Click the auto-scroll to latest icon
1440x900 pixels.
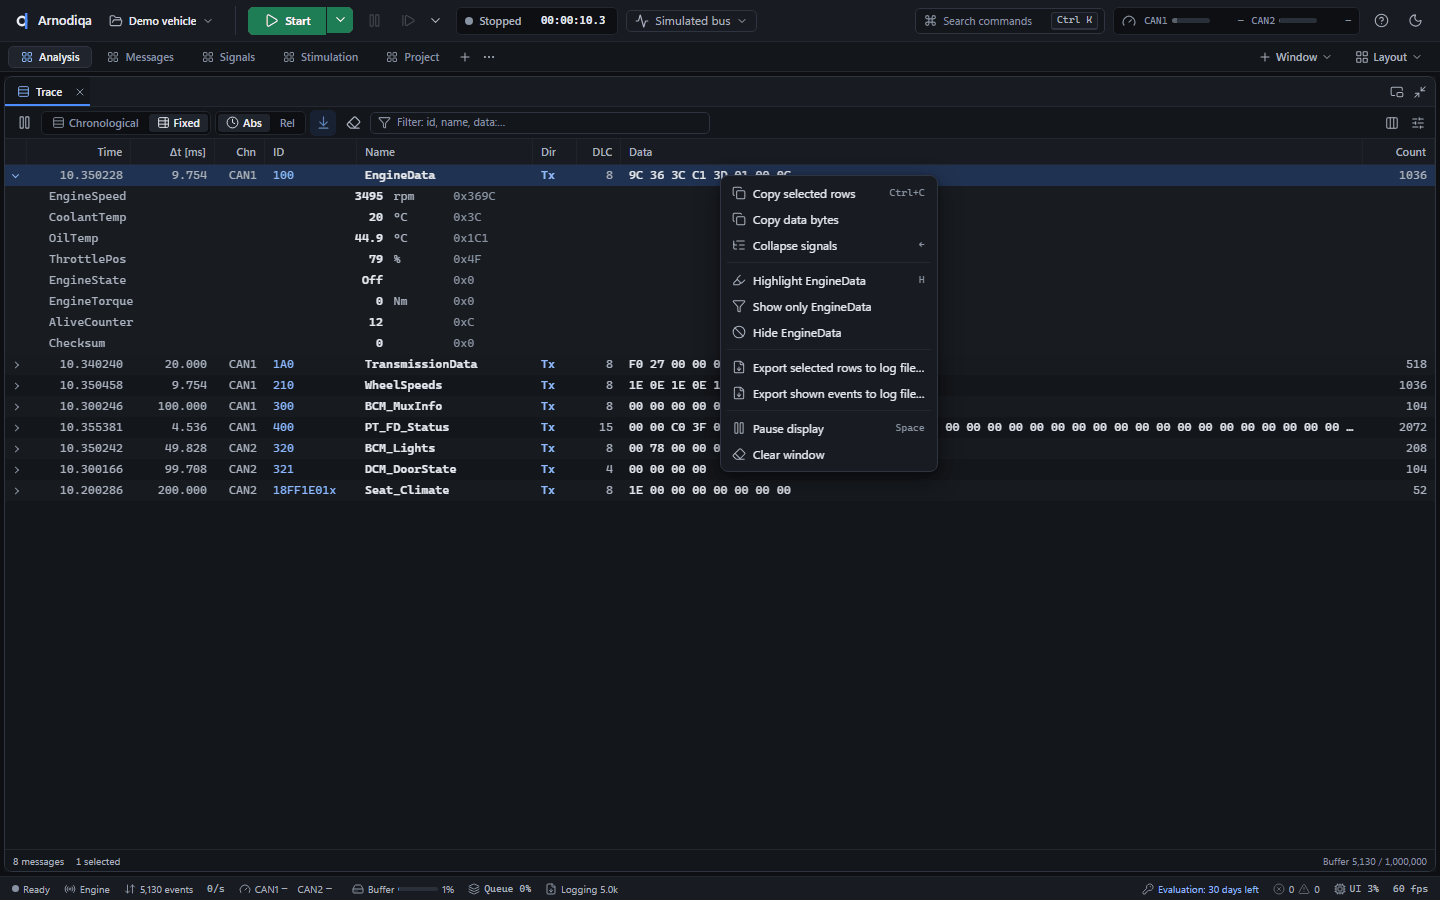[323, 123]
